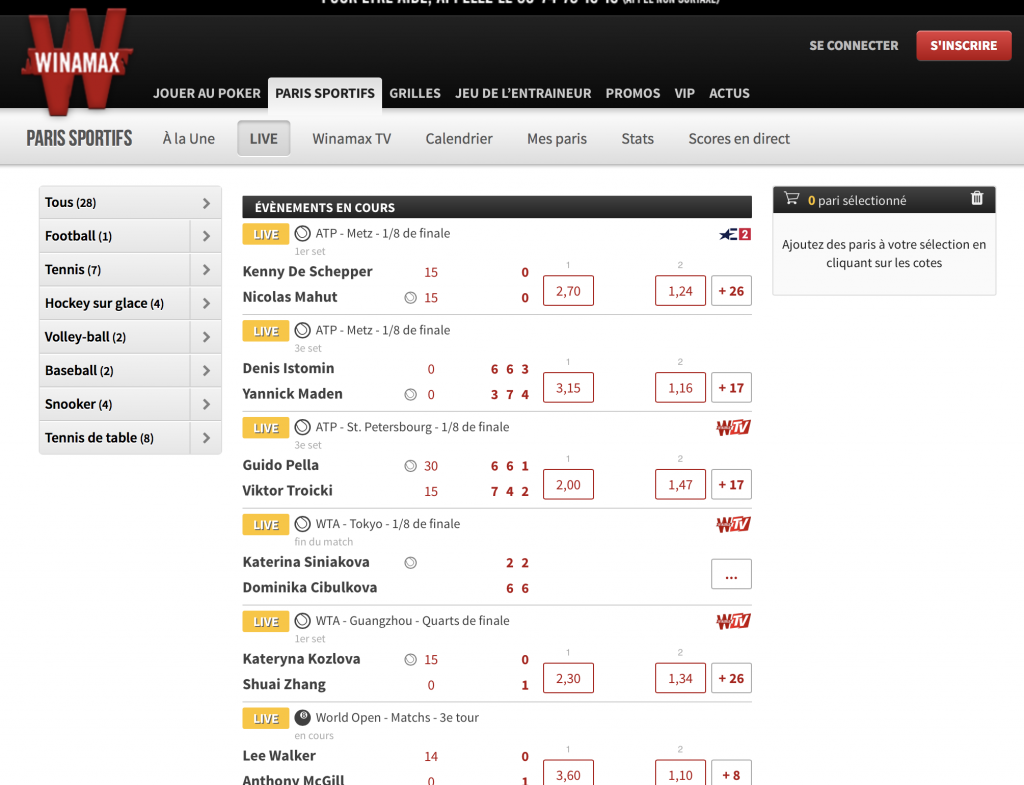Image resolution: width=1024 pixels, height=785 pixels.
Task: Show +17 more bets for Pella match
Action: 731,485
